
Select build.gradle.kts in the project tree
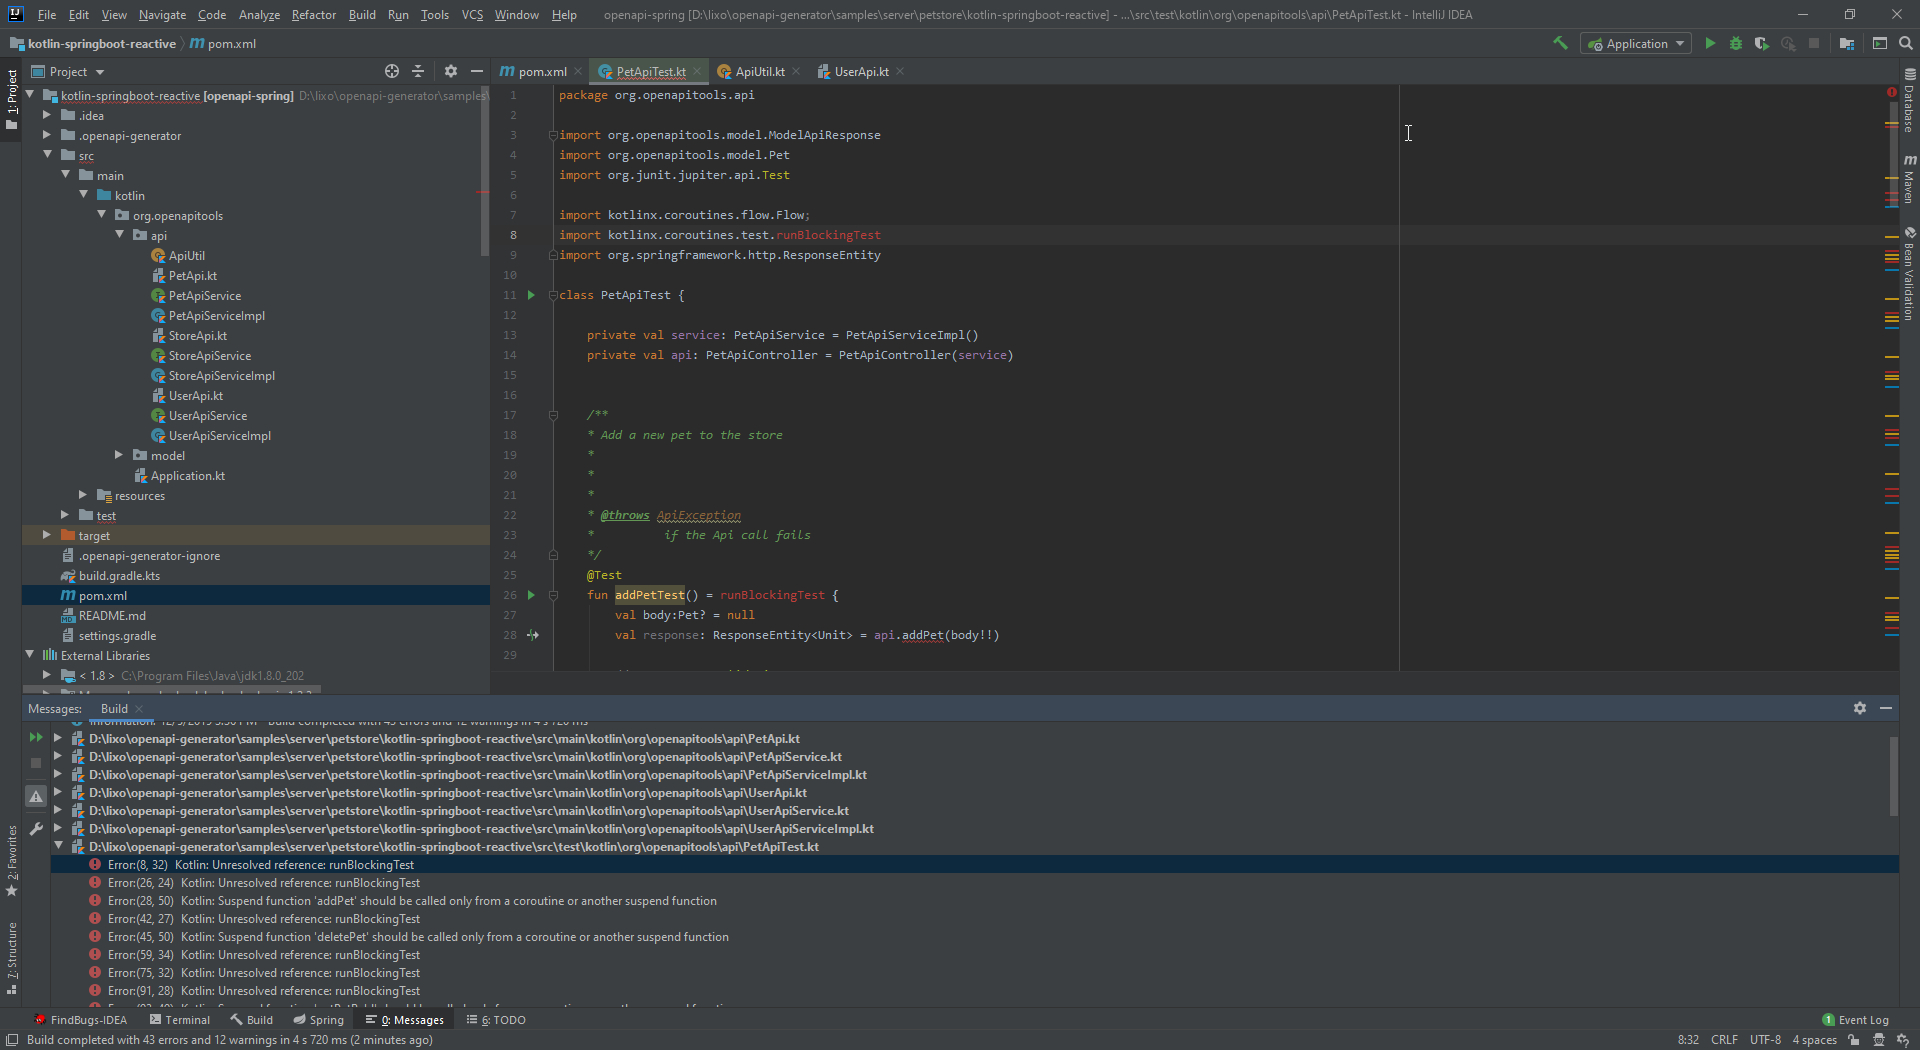(119, 576)
